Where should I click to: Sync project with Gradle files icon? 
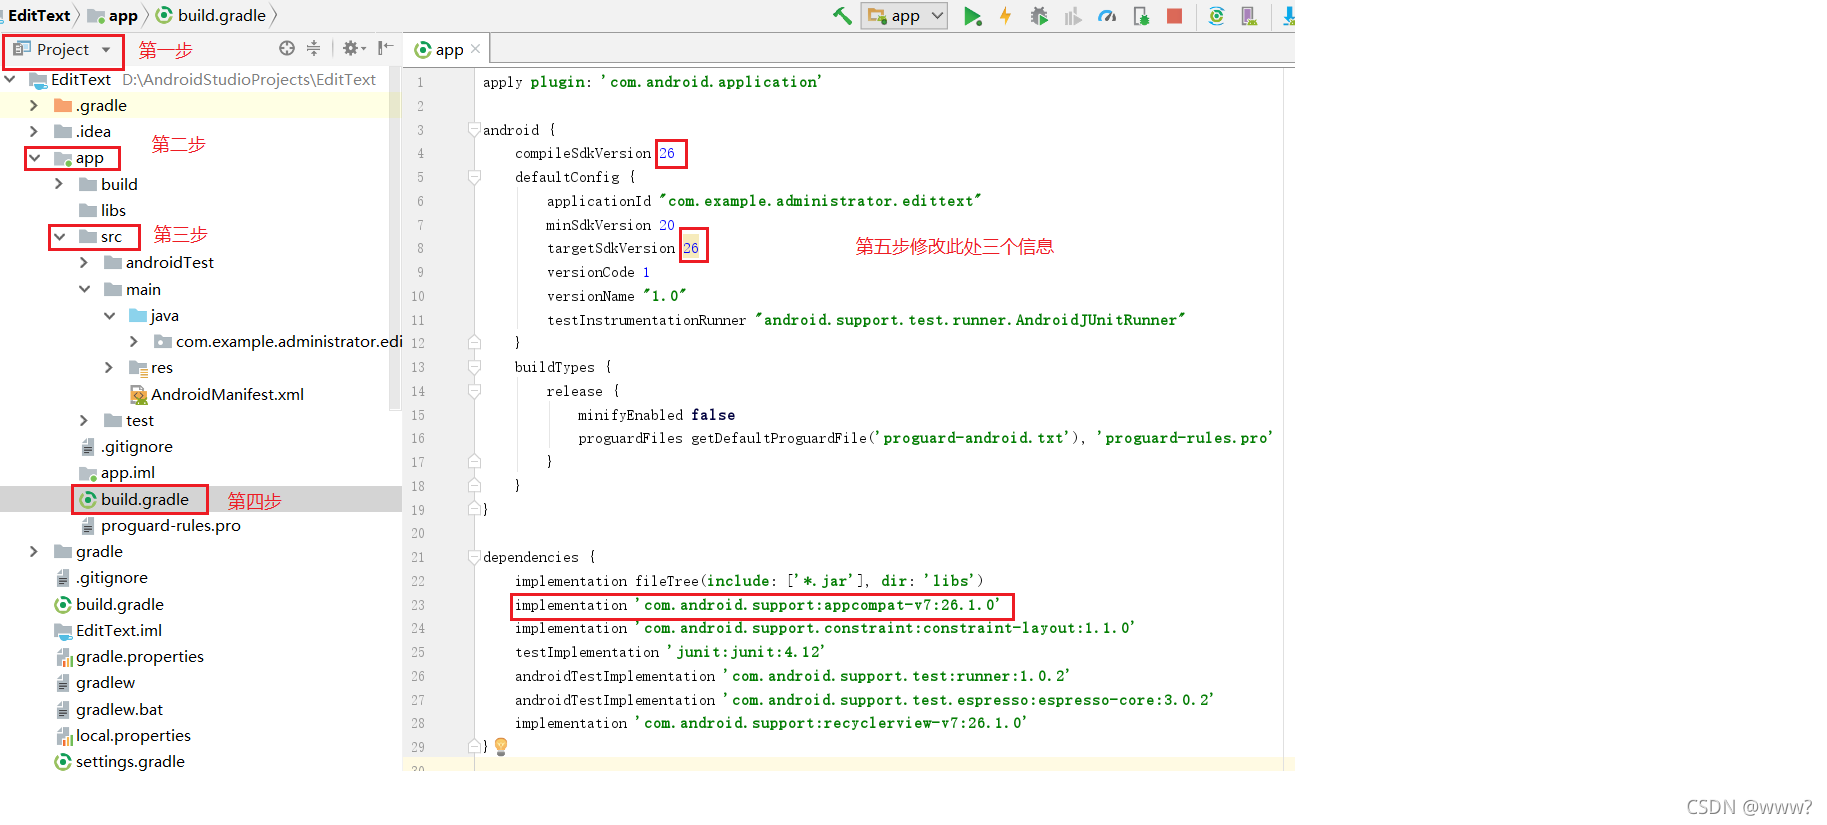pyautogui.click(x=1216, y=16)
